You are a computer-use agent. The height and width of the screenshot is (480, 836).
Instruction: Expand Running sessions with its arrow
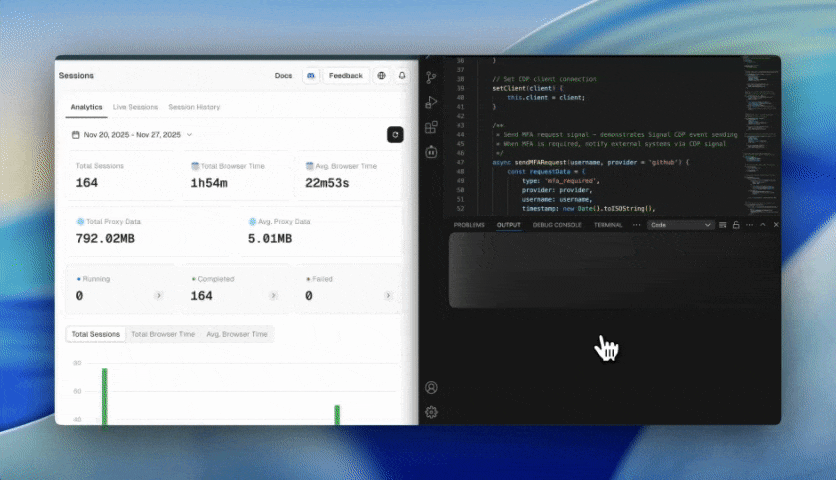(158, 295)
